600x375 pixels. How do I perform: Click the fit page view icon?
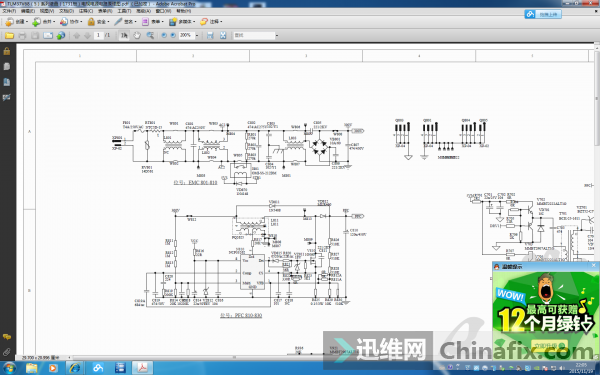pyautogui.click(x=223, y=36)
